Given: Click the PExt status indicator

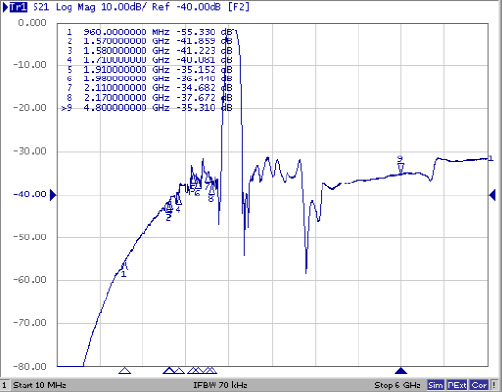Looking at the screenshot, I should pyautogui.click(x=457, y=385).
